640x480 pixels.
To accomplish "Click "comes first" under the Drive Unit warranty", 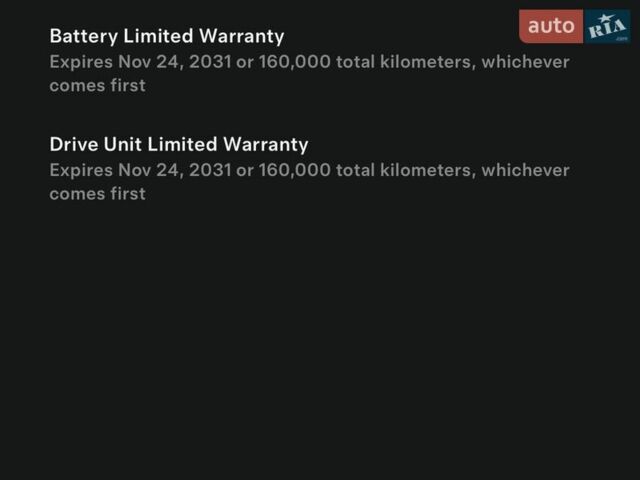I will [97, 193].
